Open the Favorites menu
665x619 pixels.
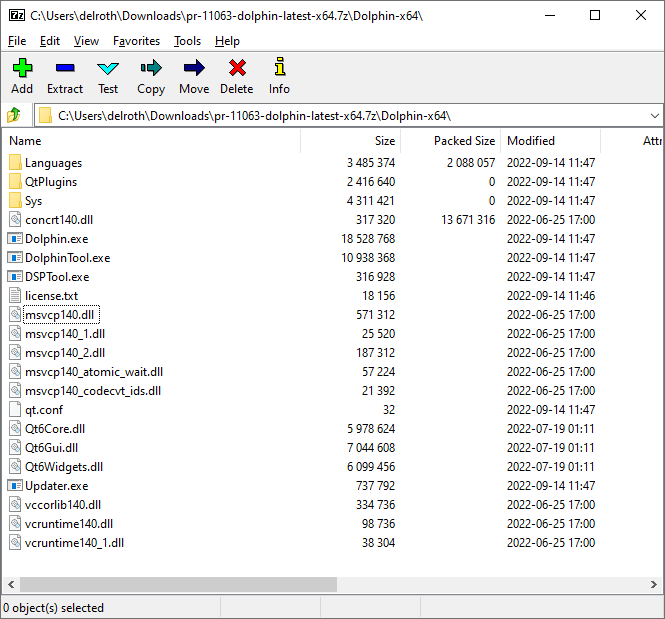pyautogui.click(x=136, y=41)
